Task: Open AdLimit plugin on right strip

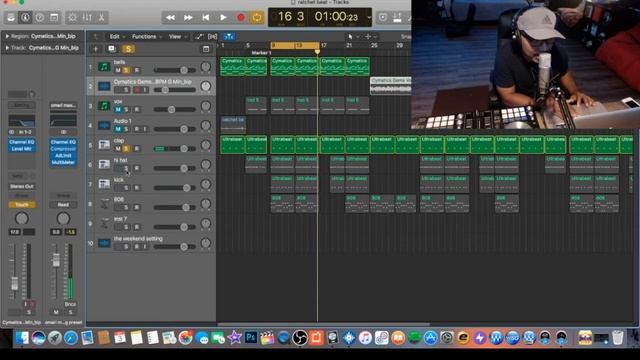Action: click(x=63, y=156)
